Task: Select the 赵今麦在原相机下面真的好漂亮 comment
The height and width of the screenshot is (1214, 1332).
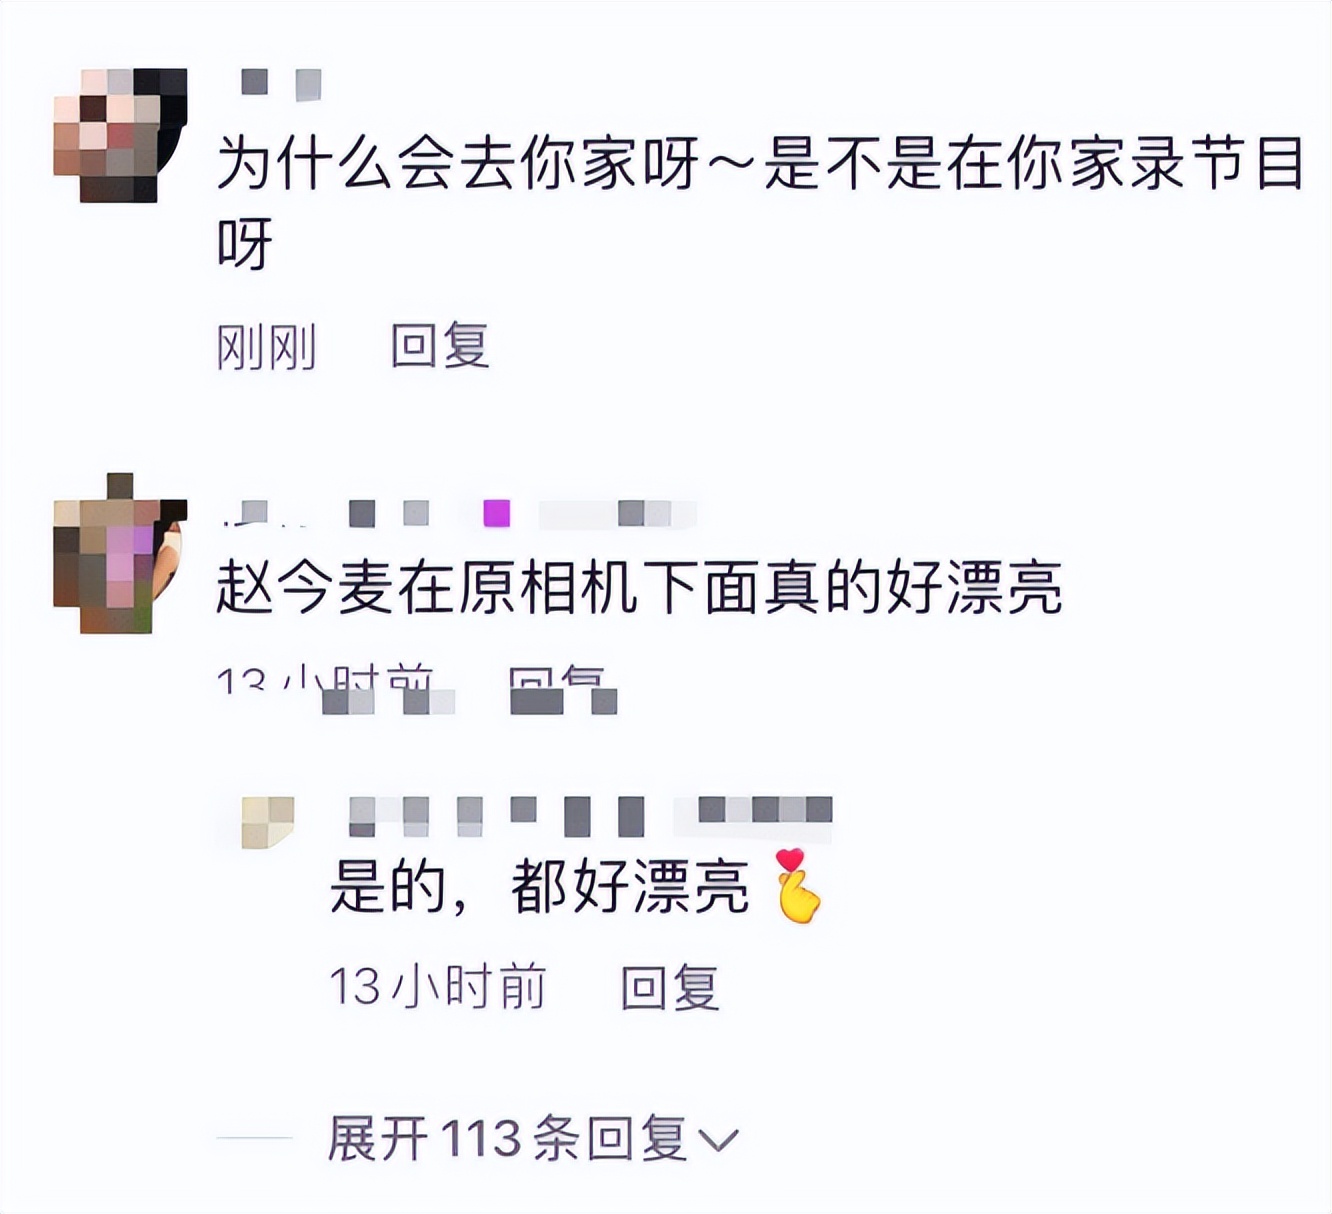Action: pos(639,587)
